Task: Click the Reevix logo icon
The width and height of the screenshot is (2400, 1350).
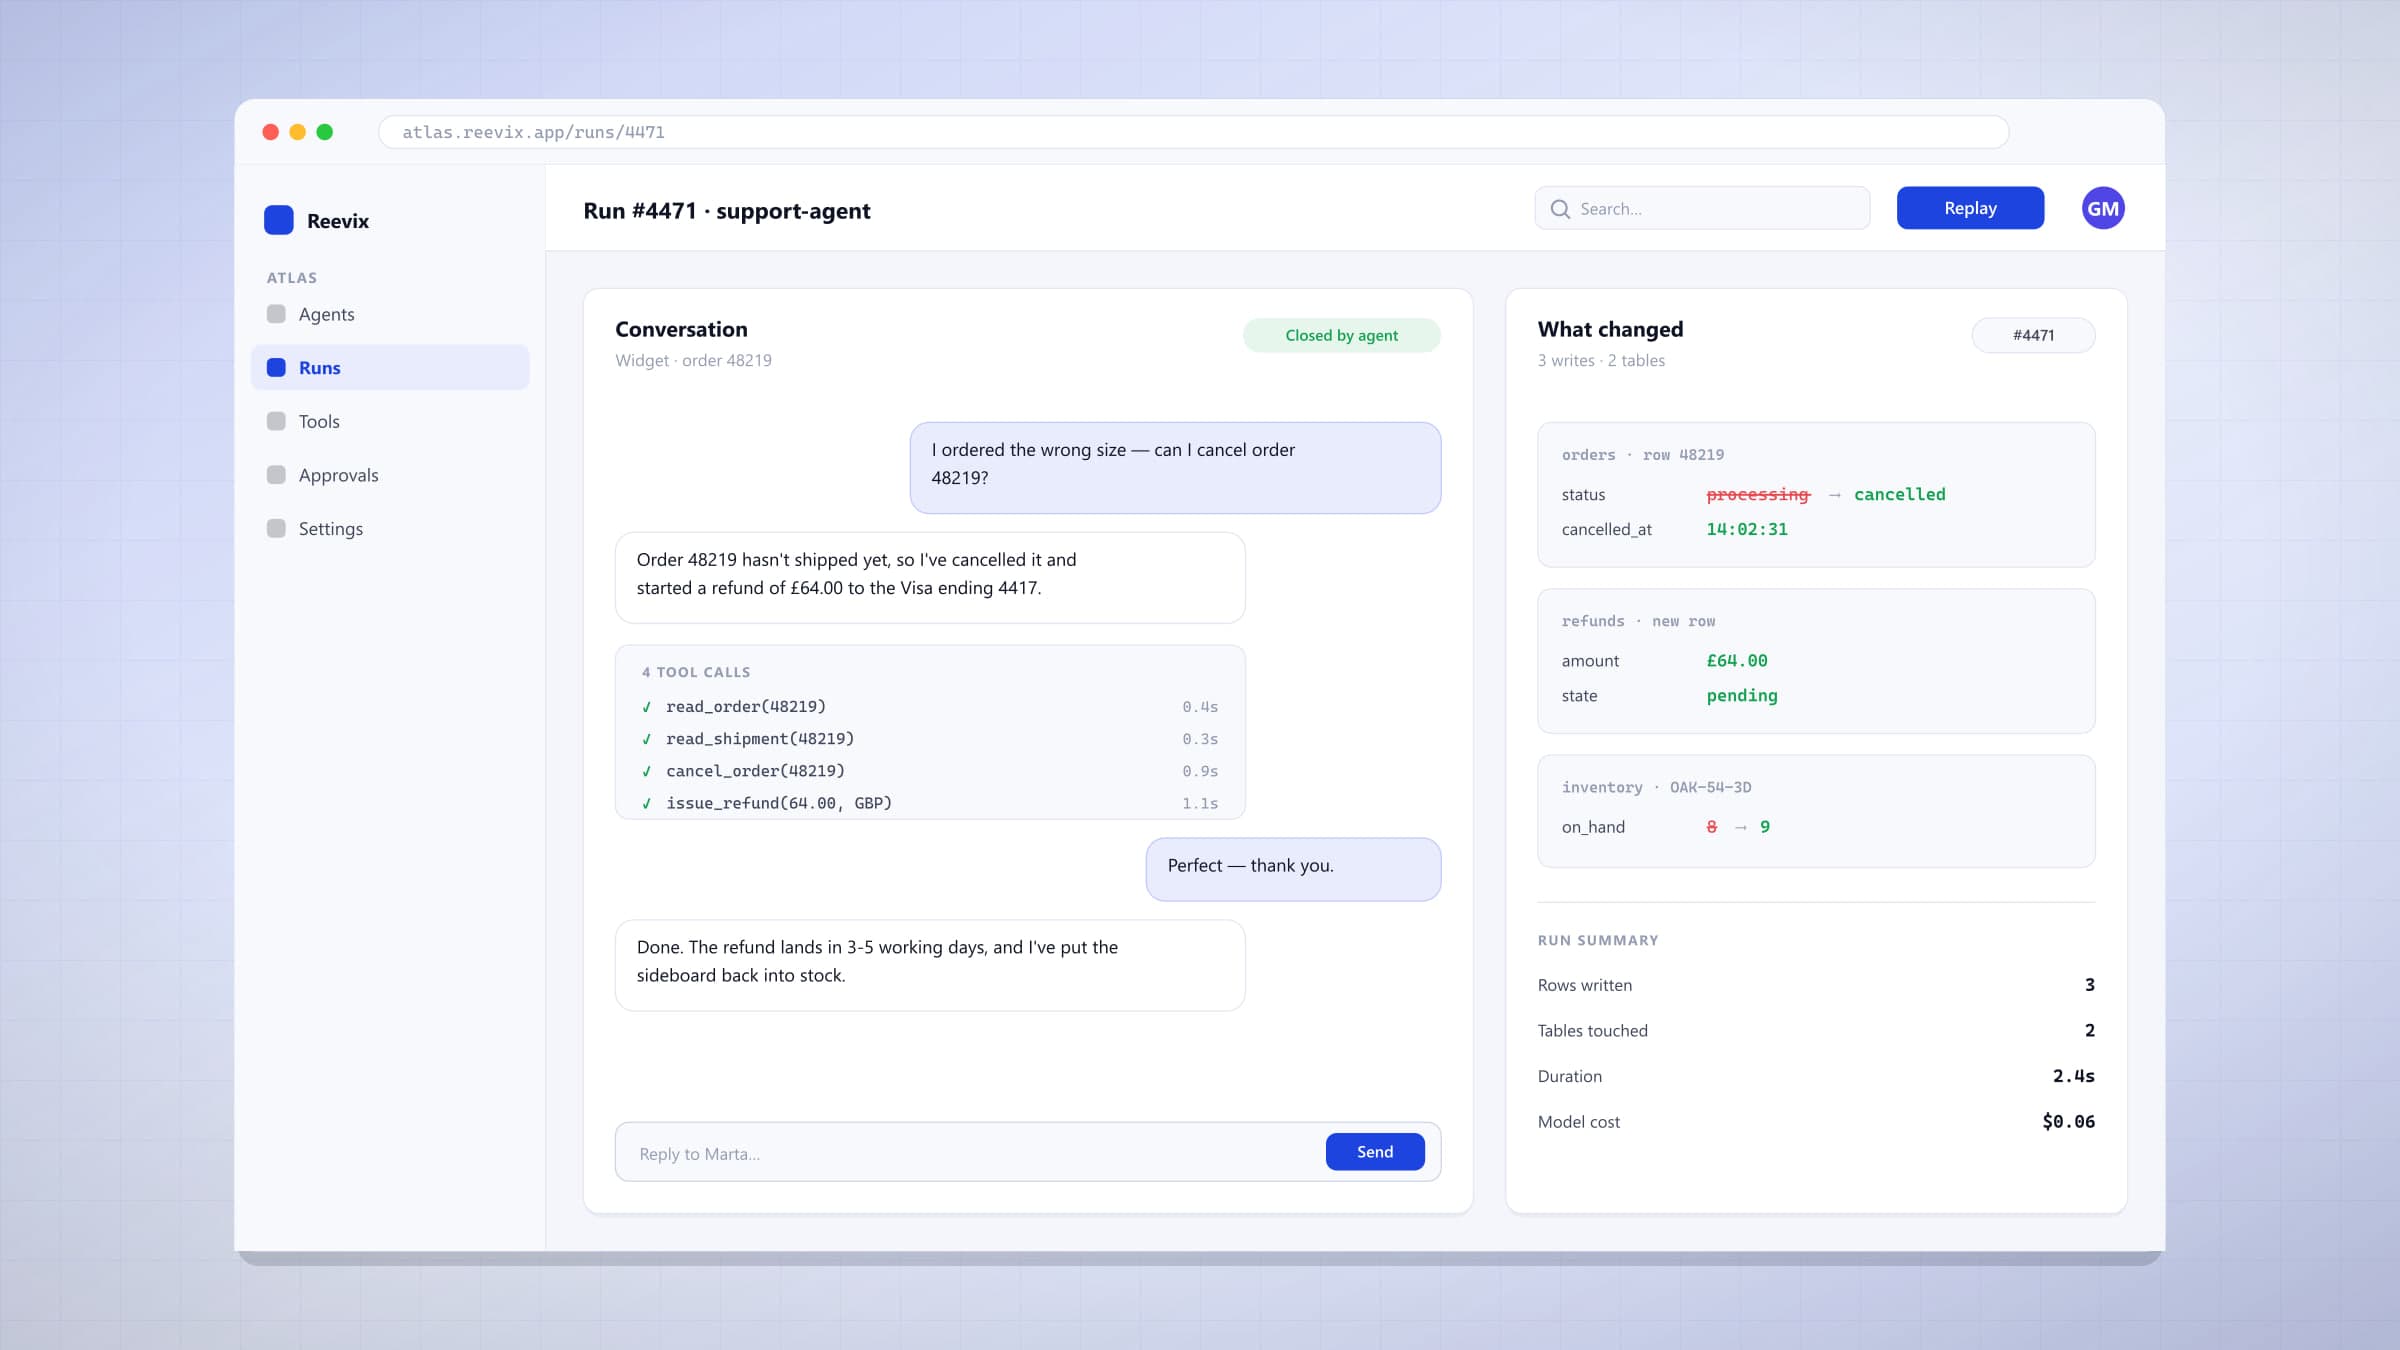Action: click(x=278, y=220)
